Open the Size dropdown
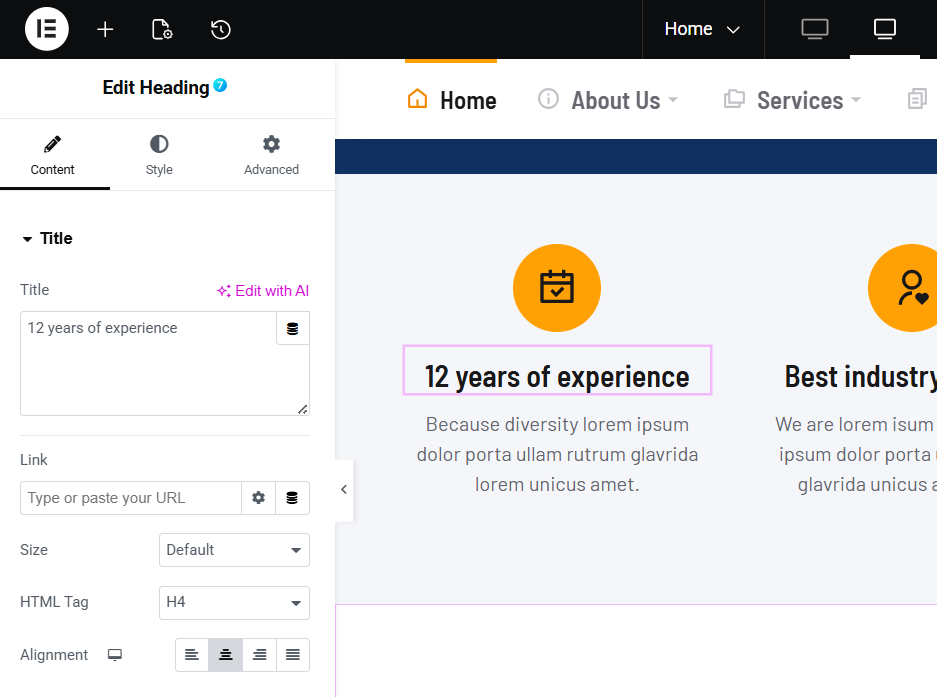This screenshot has width=937, height=697. point(234,550)
